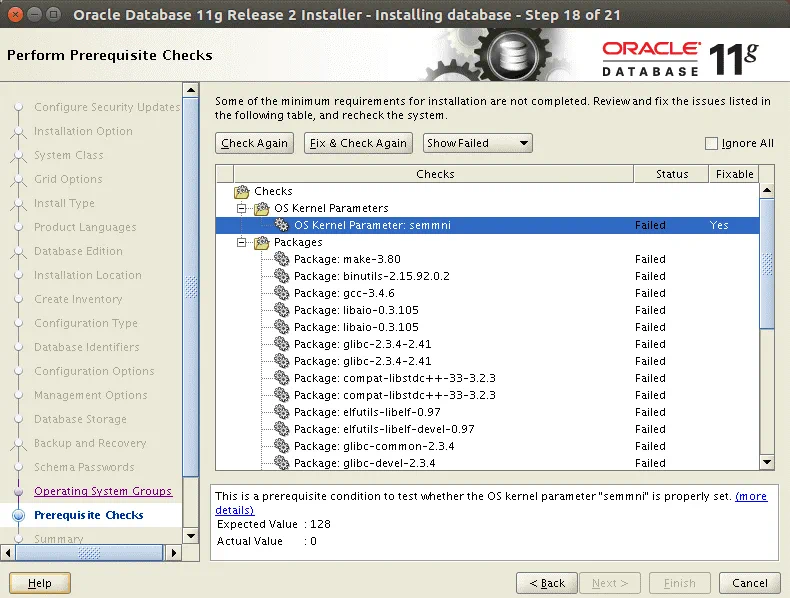Click the Back button
This screenshot has height=598, width=790.
(546, 583)
